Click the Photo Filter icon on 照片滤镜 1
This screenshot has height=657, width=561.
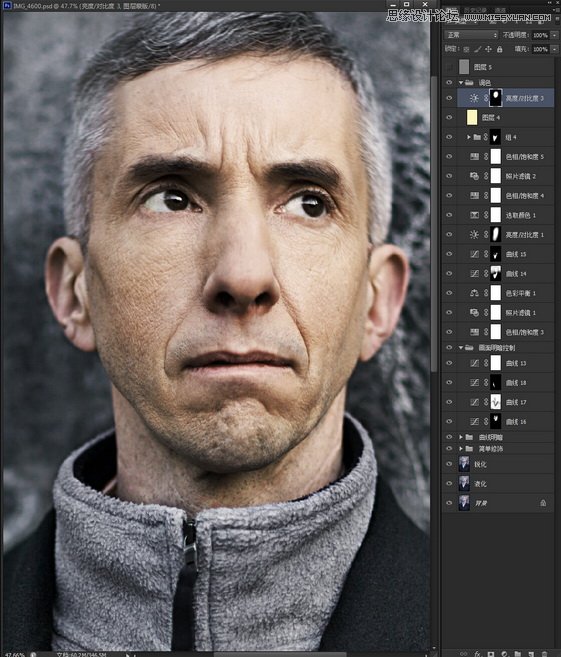[x=474, y=313]
